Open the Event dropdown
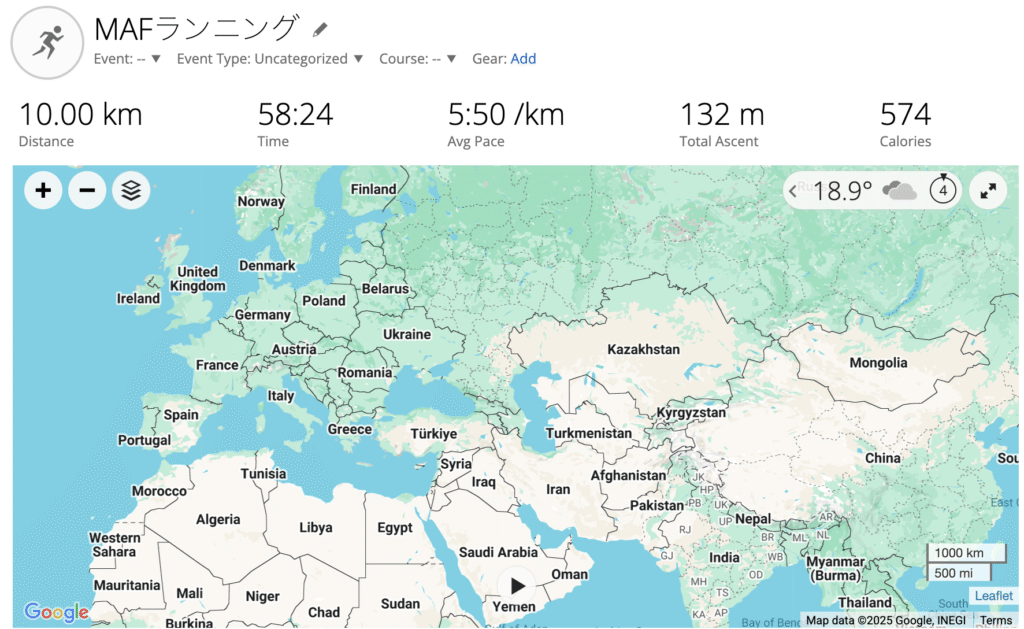This screenshot has width=1024, height=629. pyautogui.click(x=127, y=59)
